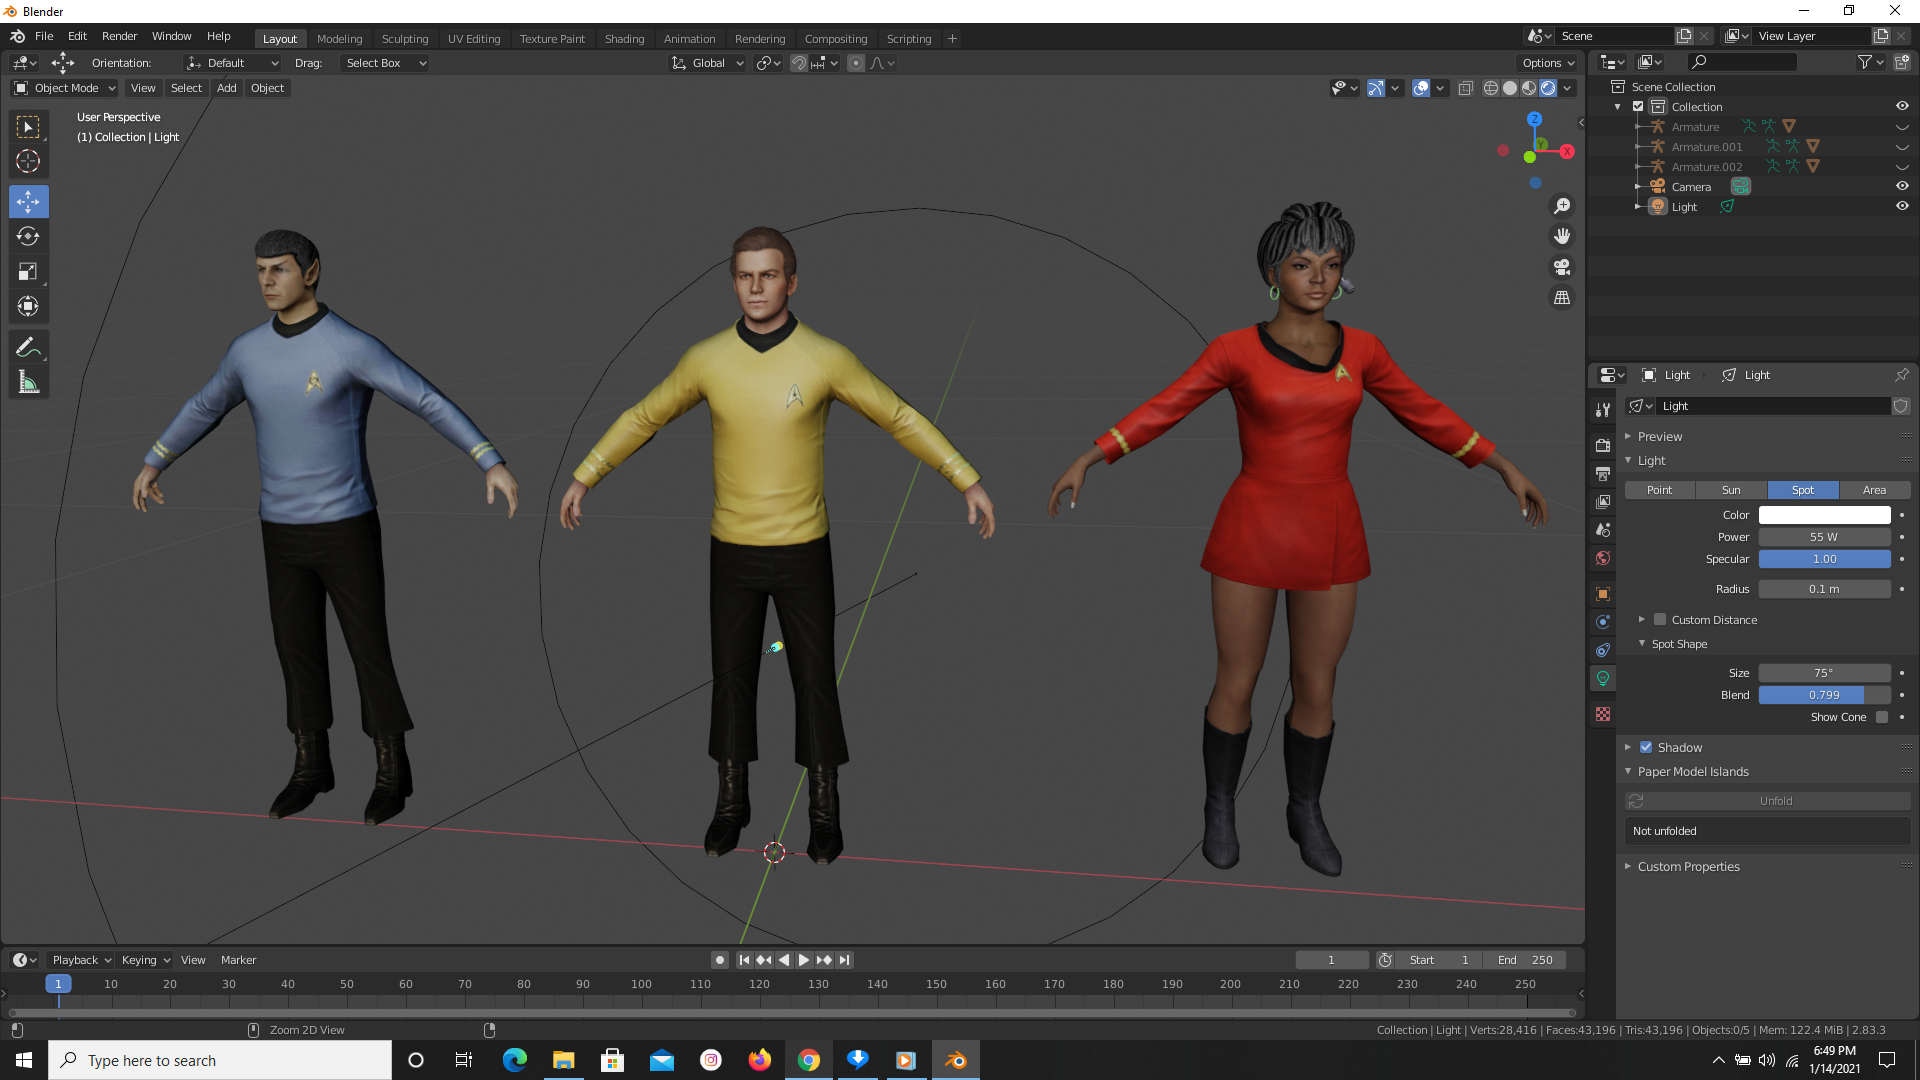Enable the Custom Distance checkbox
This screenshot has height=1080, width=1920.
pyautogui.click(x=1660, y=619)
